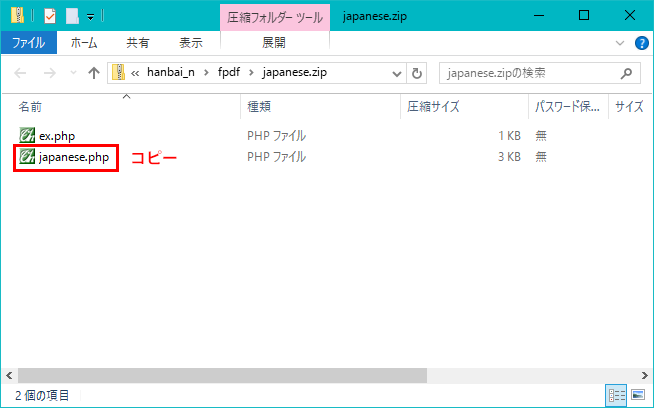Click the New Folder icon in title bar
This screenshot has width=654, height=408.
[72, 15]
